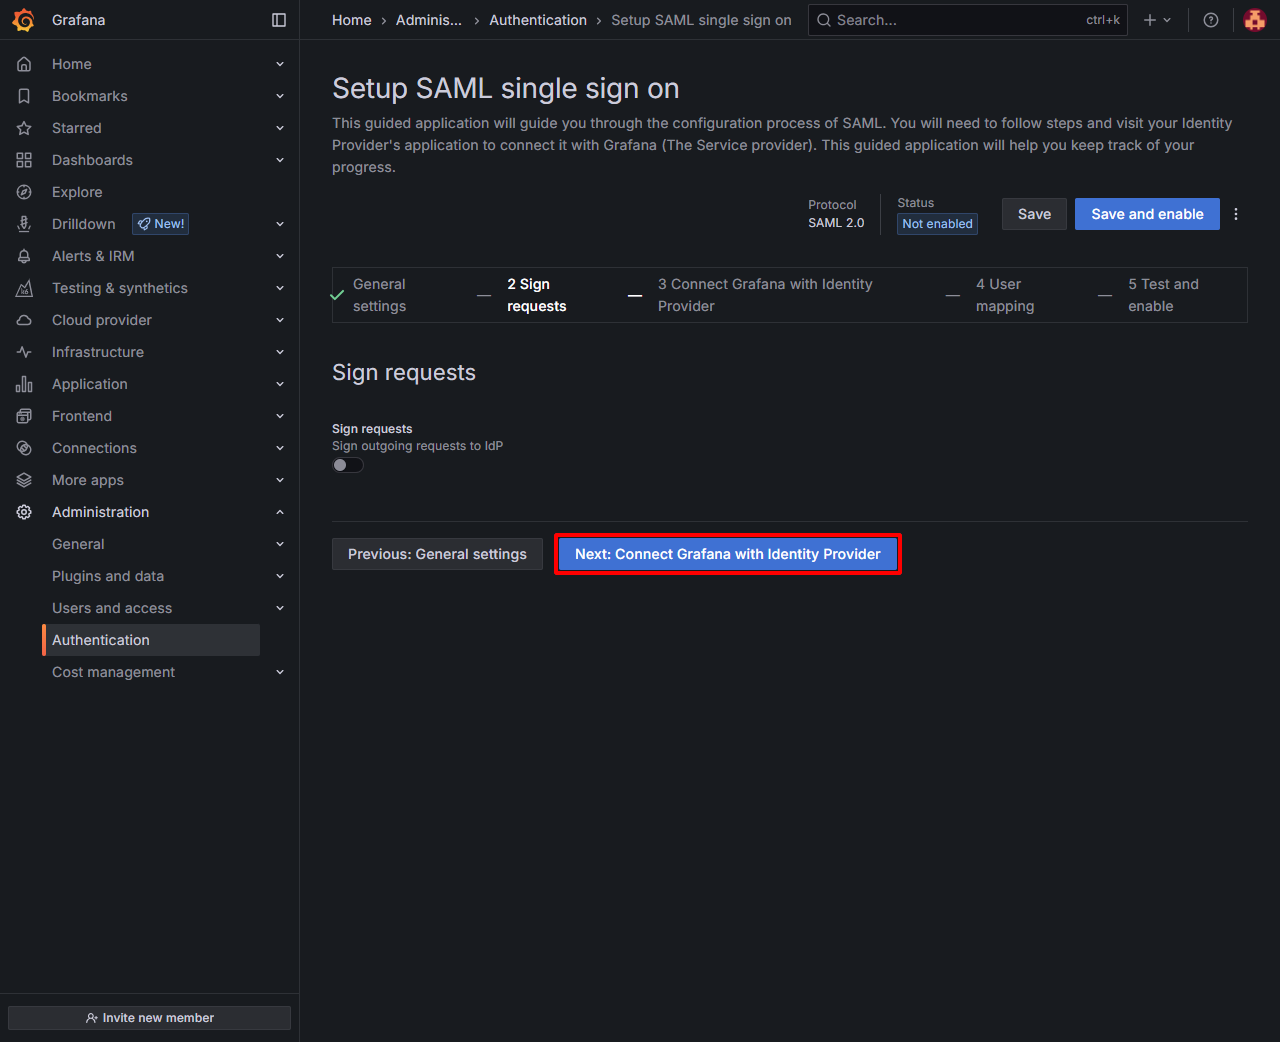This screenshot has width=1280, height=1042.
Task: Click the dock menu sidebar icon
Action: tap(279, 20)
